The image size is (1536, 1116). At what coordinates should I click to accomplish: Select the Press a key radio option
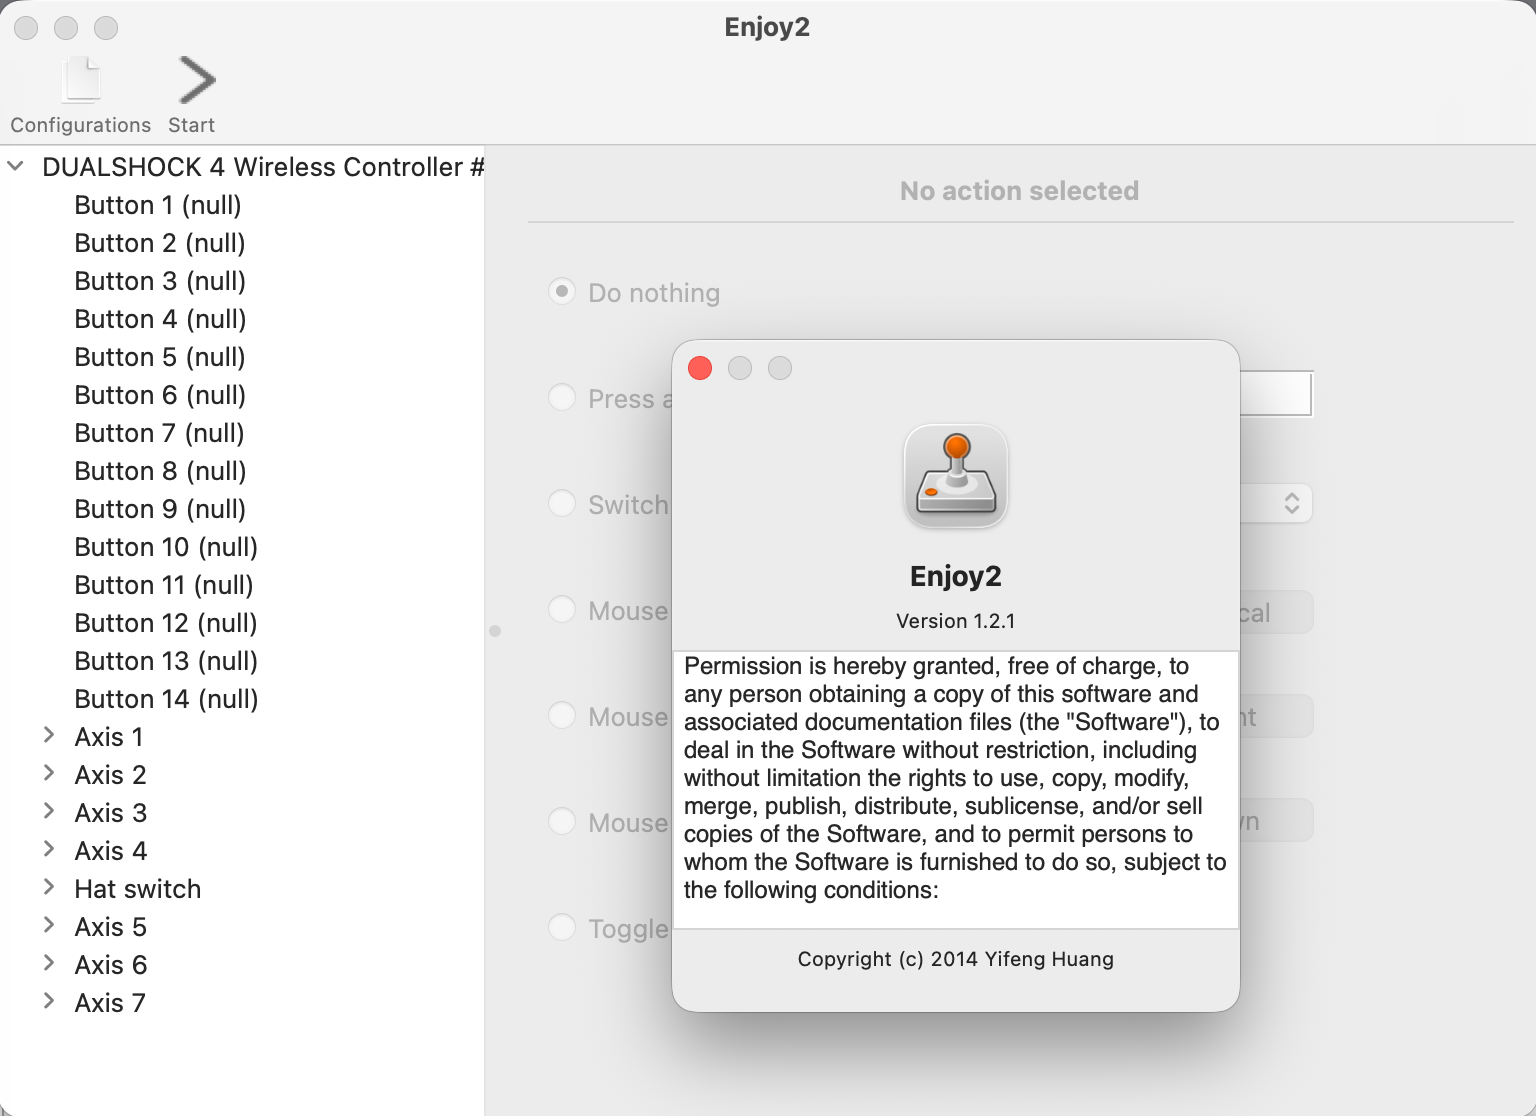pos(562,398)
